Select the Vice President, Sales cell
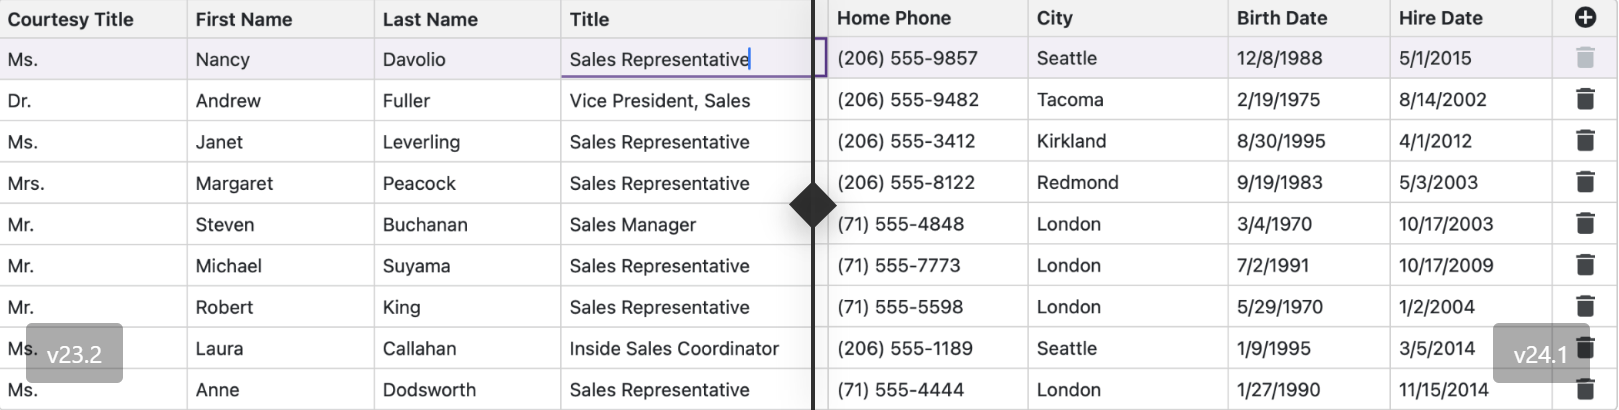The image size is (1619, 410). click(x=660, y=100)
